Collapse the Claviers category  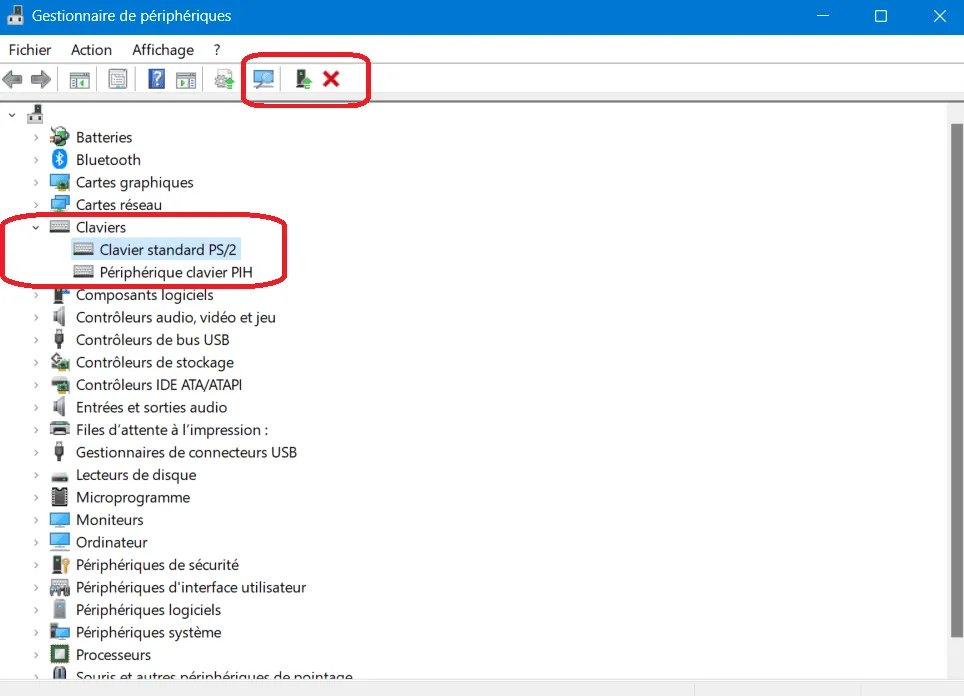click(x=36, y=227)
